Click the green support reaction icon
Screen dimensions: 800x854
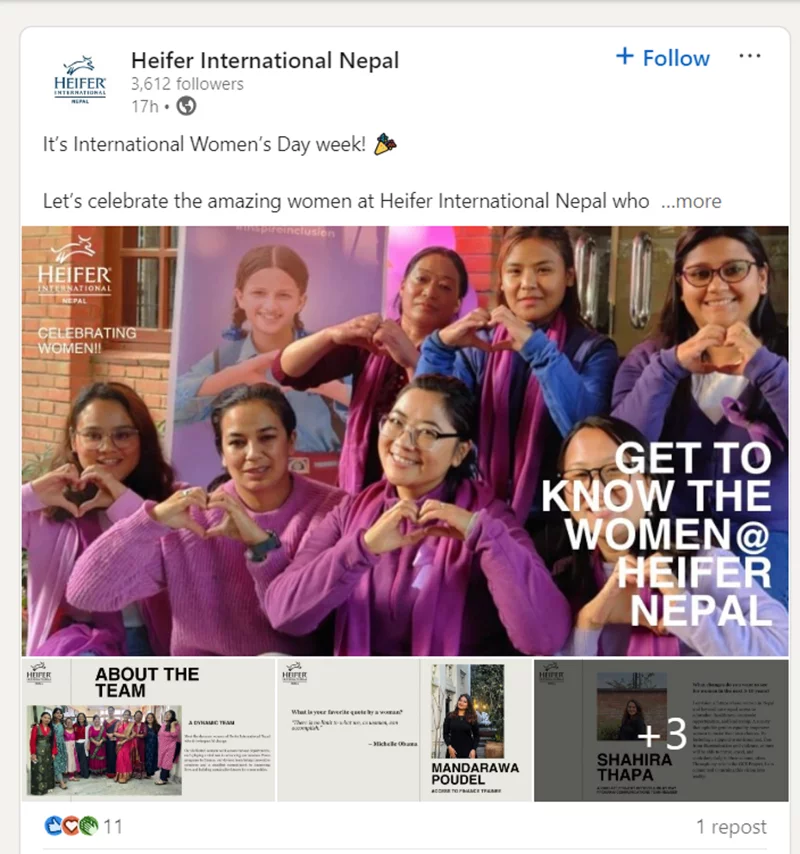point(89,826)
